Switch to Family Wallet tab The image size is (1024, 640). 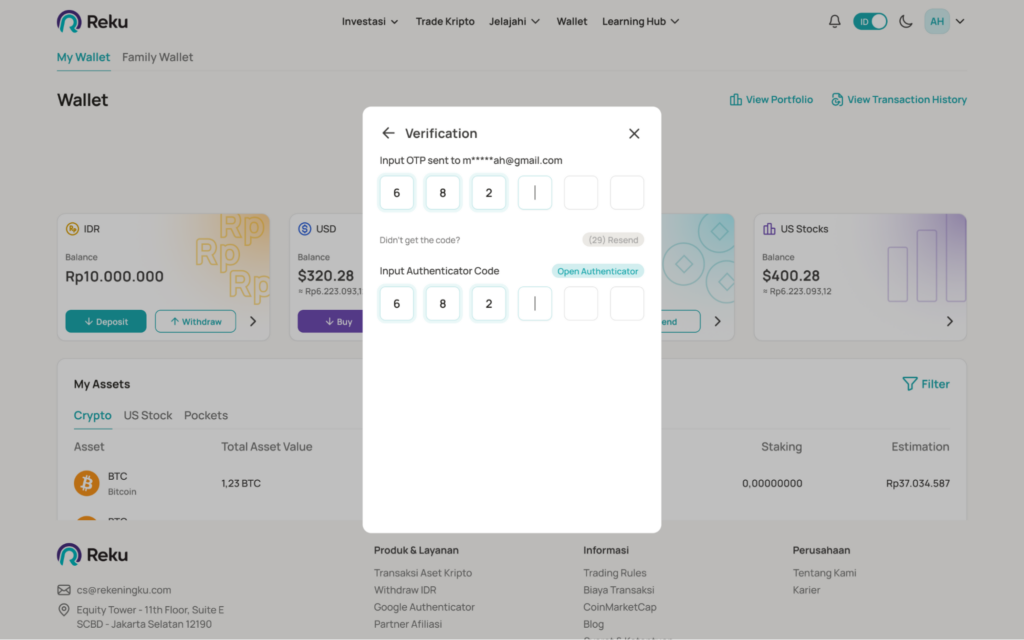click(x=158, y=57)
